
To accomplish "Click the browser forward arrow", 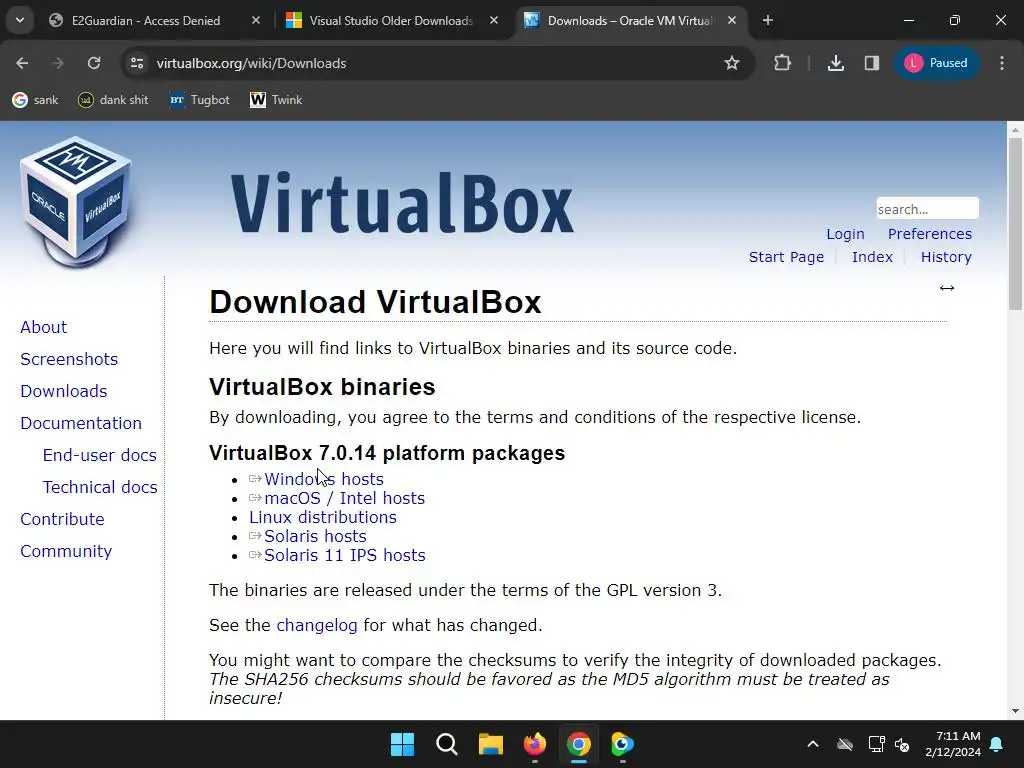I will (x=58, y=63).
